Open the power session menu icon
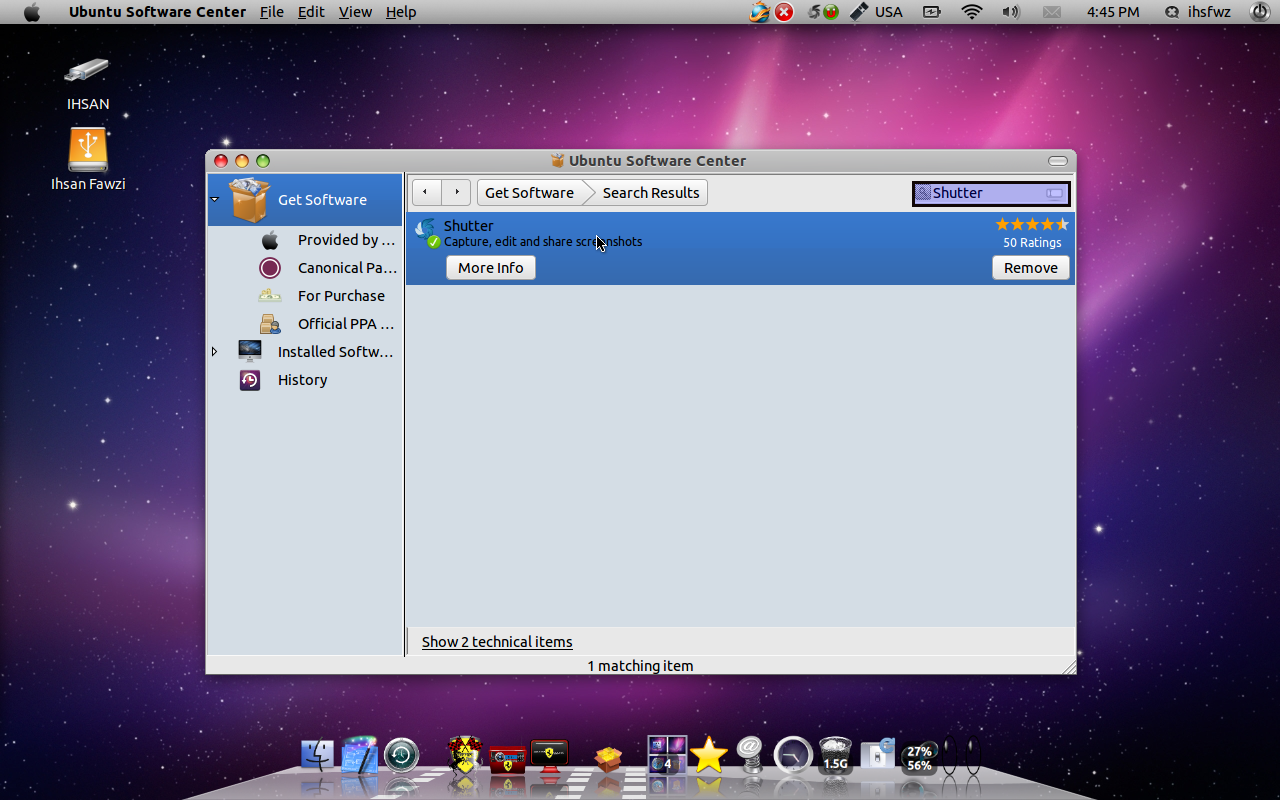 [x=1259, y=12]
